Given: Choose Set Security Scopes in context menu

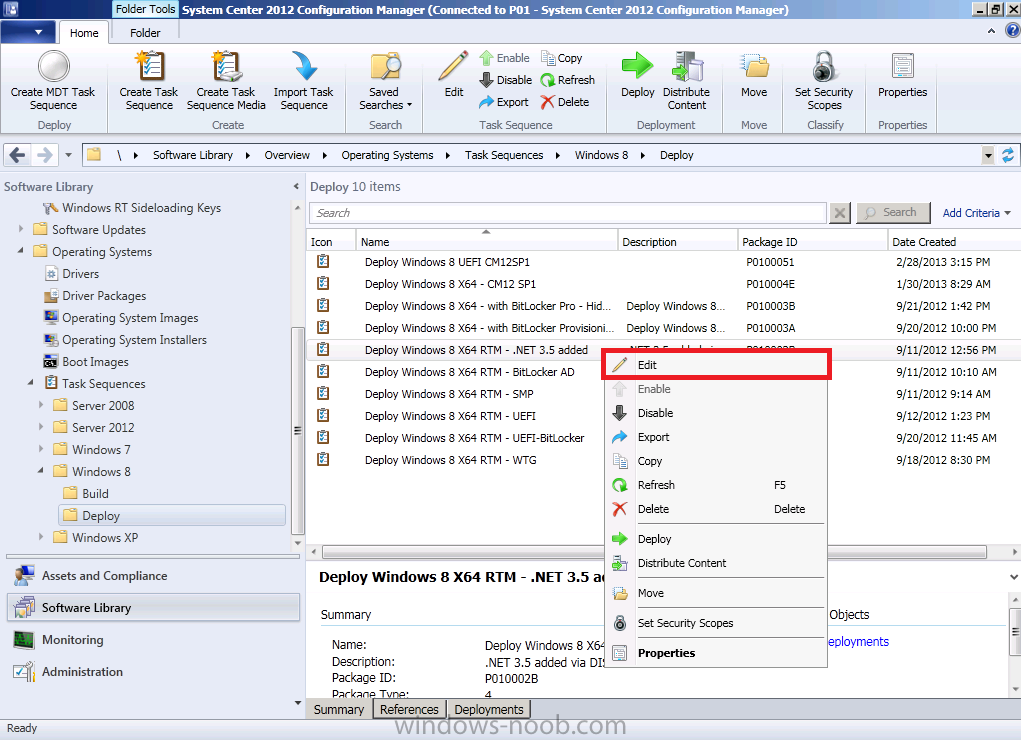Looking at the screenshot, I should click(716, 623).
